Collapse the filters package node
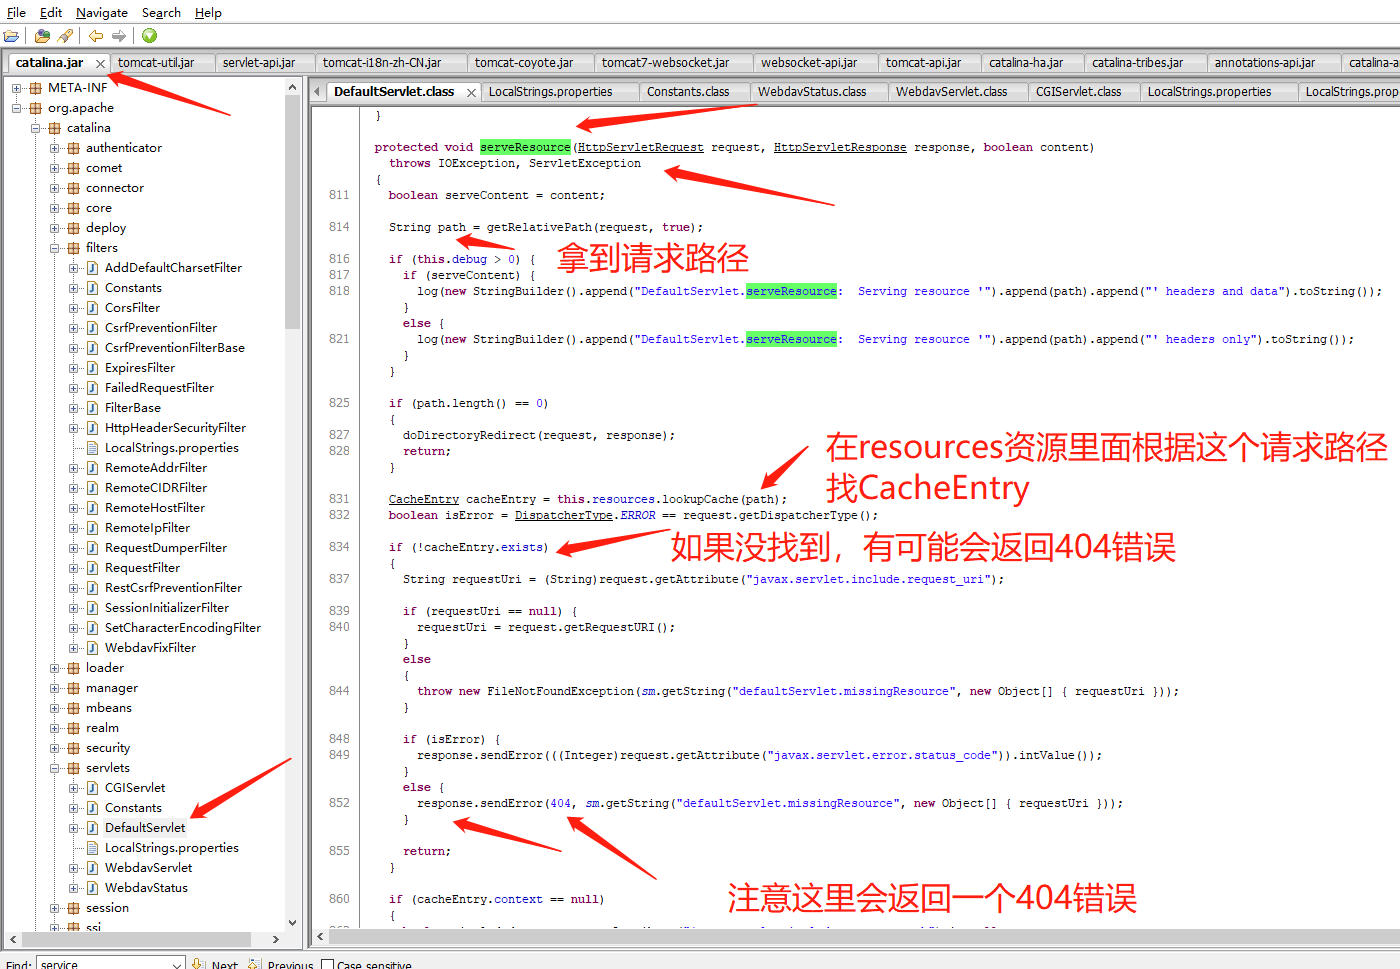The height and width of the screenshot is (969, 1400). coord(55,248)
